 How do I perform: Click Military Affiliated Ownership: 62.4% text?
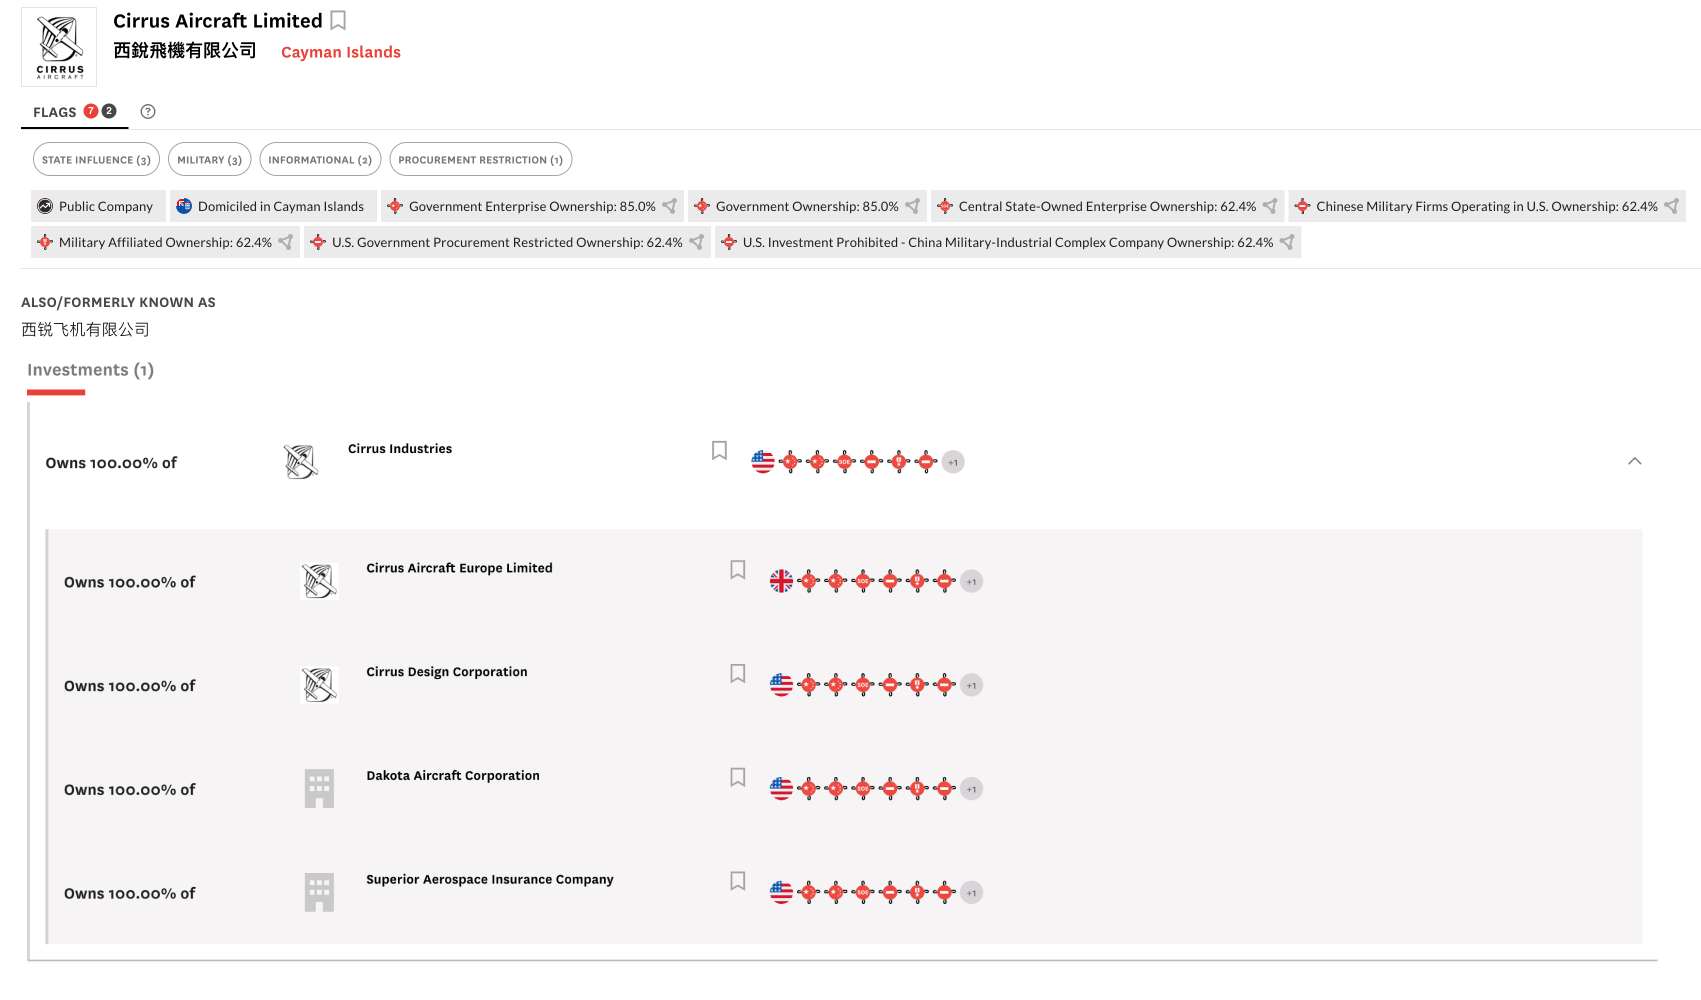[x=165, y=242]
